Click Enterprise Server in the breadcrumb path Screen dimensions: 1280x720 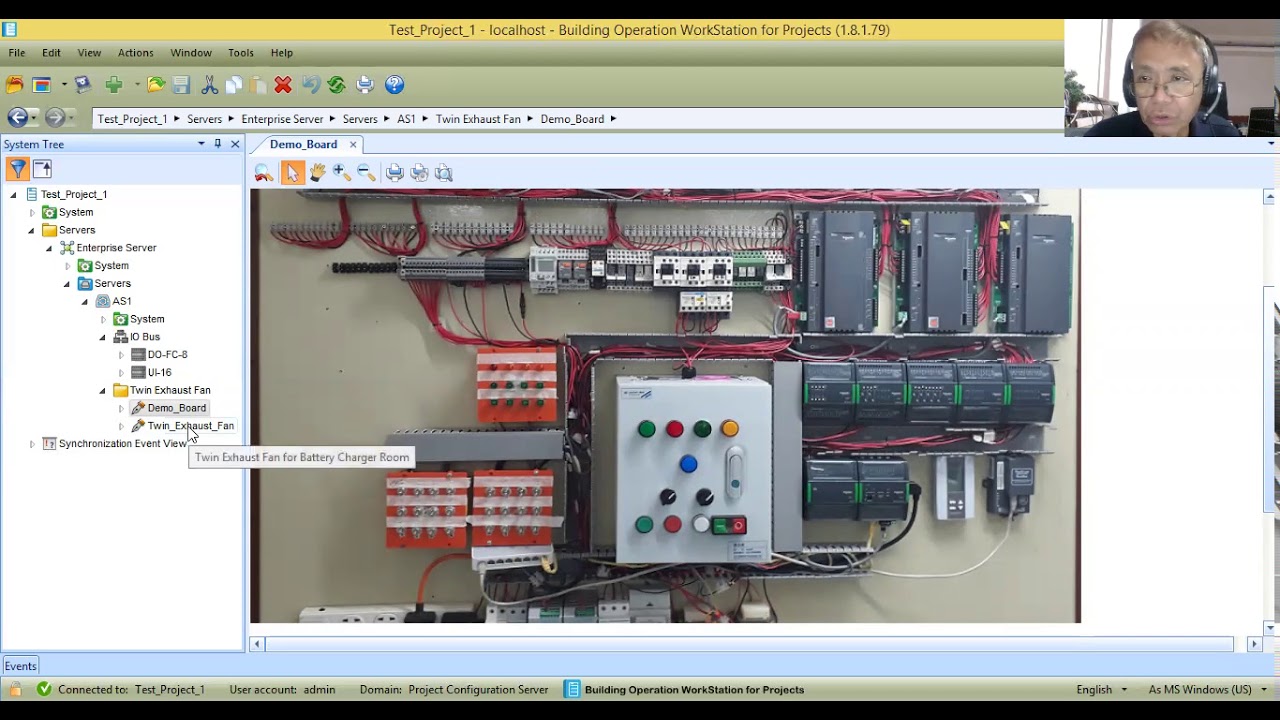tap(282, 119)
